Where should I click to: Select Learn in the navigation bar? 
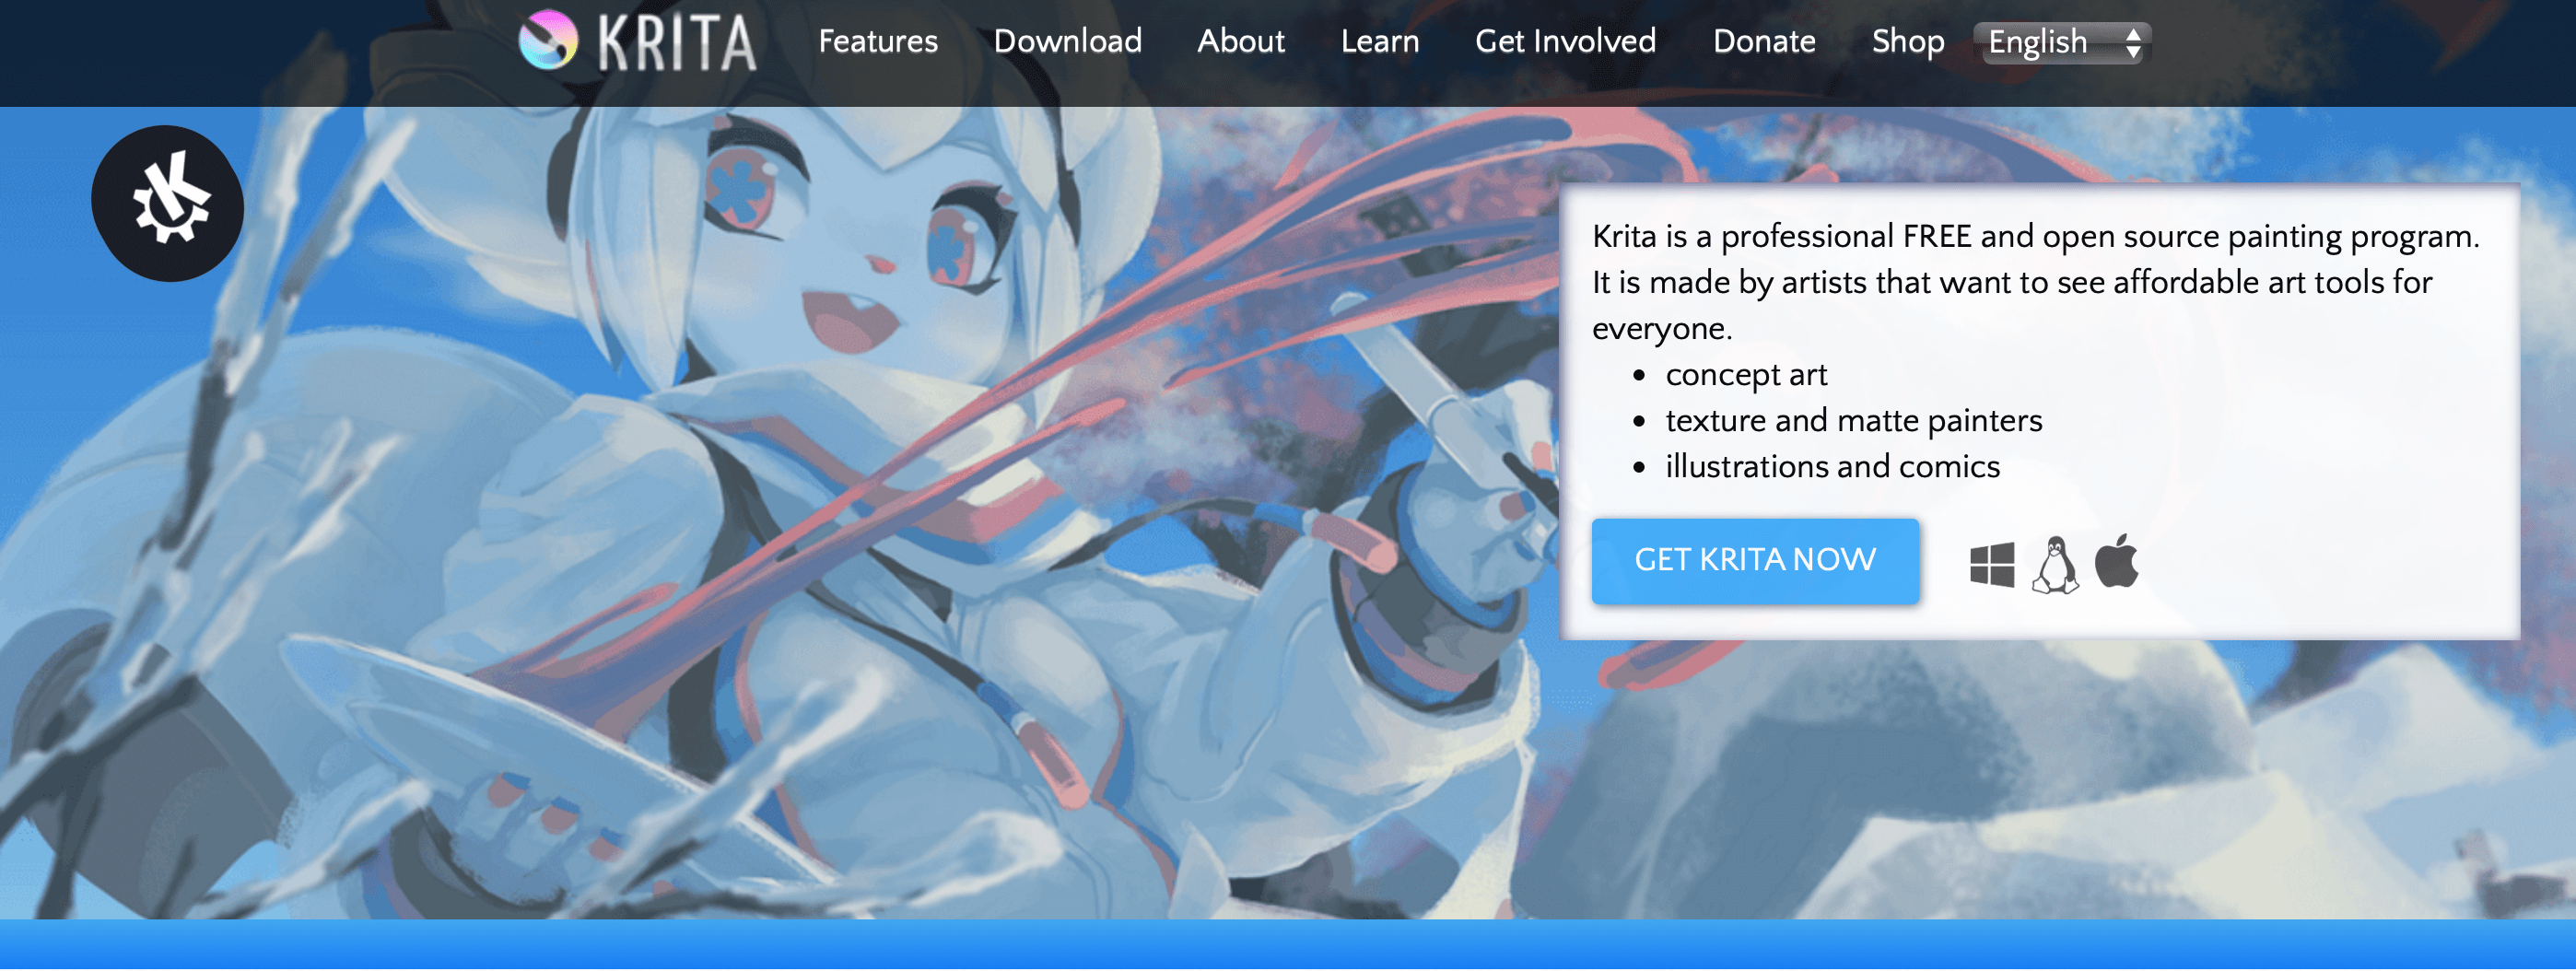(1379, 41)
